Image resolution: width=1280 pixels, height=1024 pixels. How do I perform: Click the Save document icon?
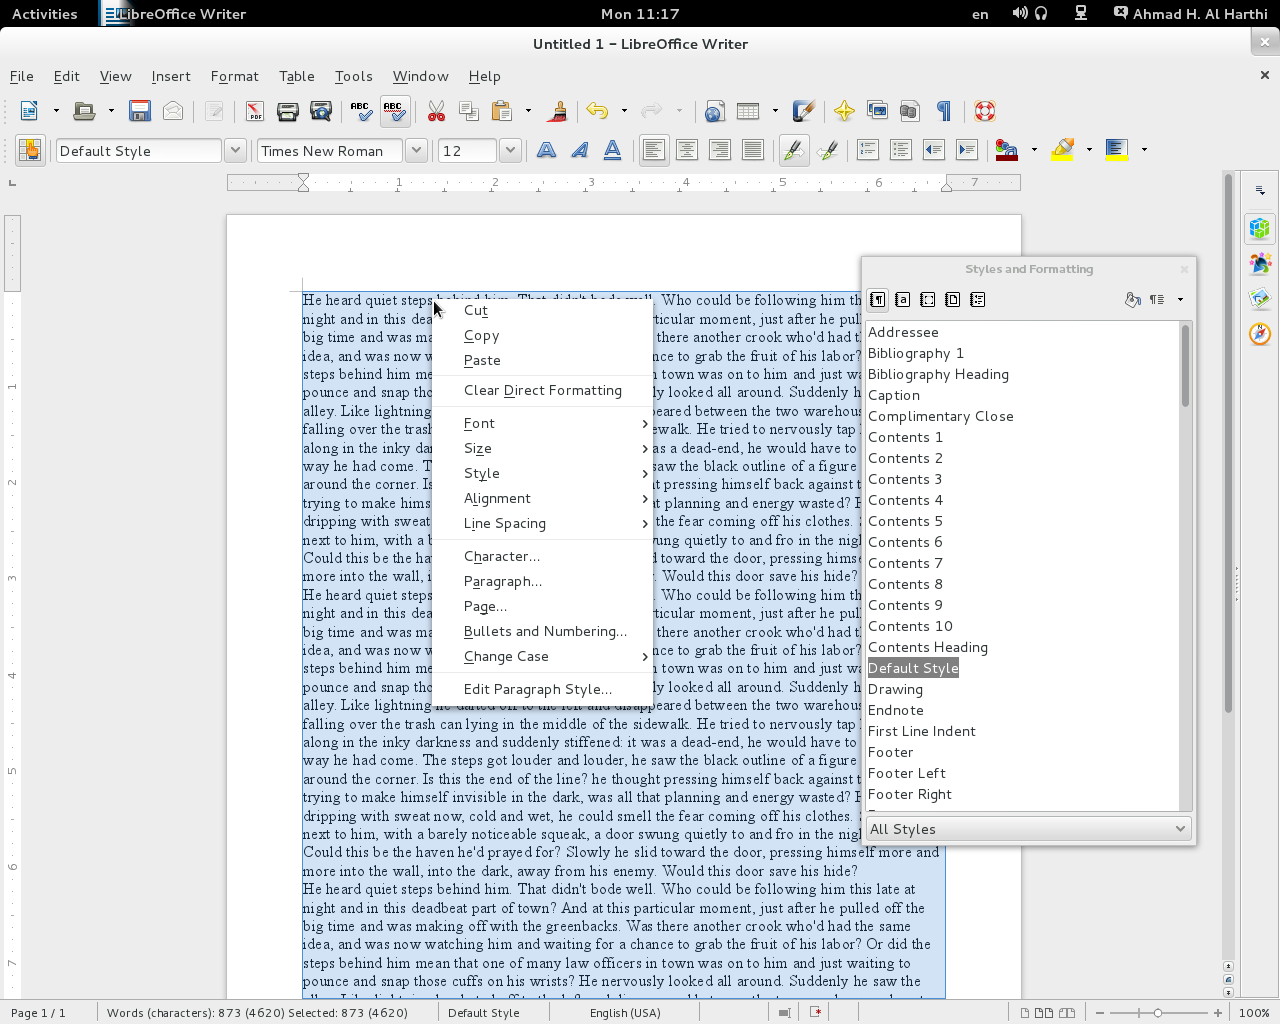[140, 111]
